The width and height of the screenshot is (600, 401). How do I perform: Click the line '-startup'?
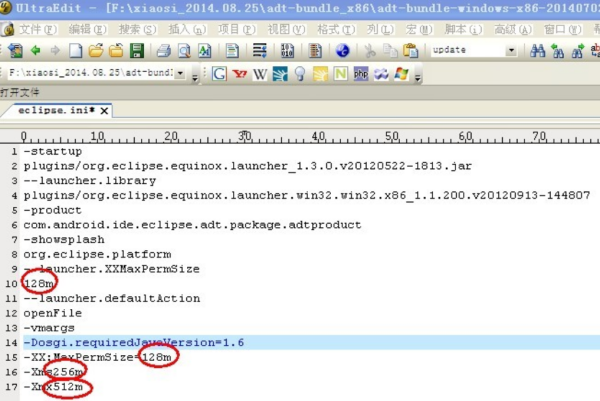click(x=53, y=152)
